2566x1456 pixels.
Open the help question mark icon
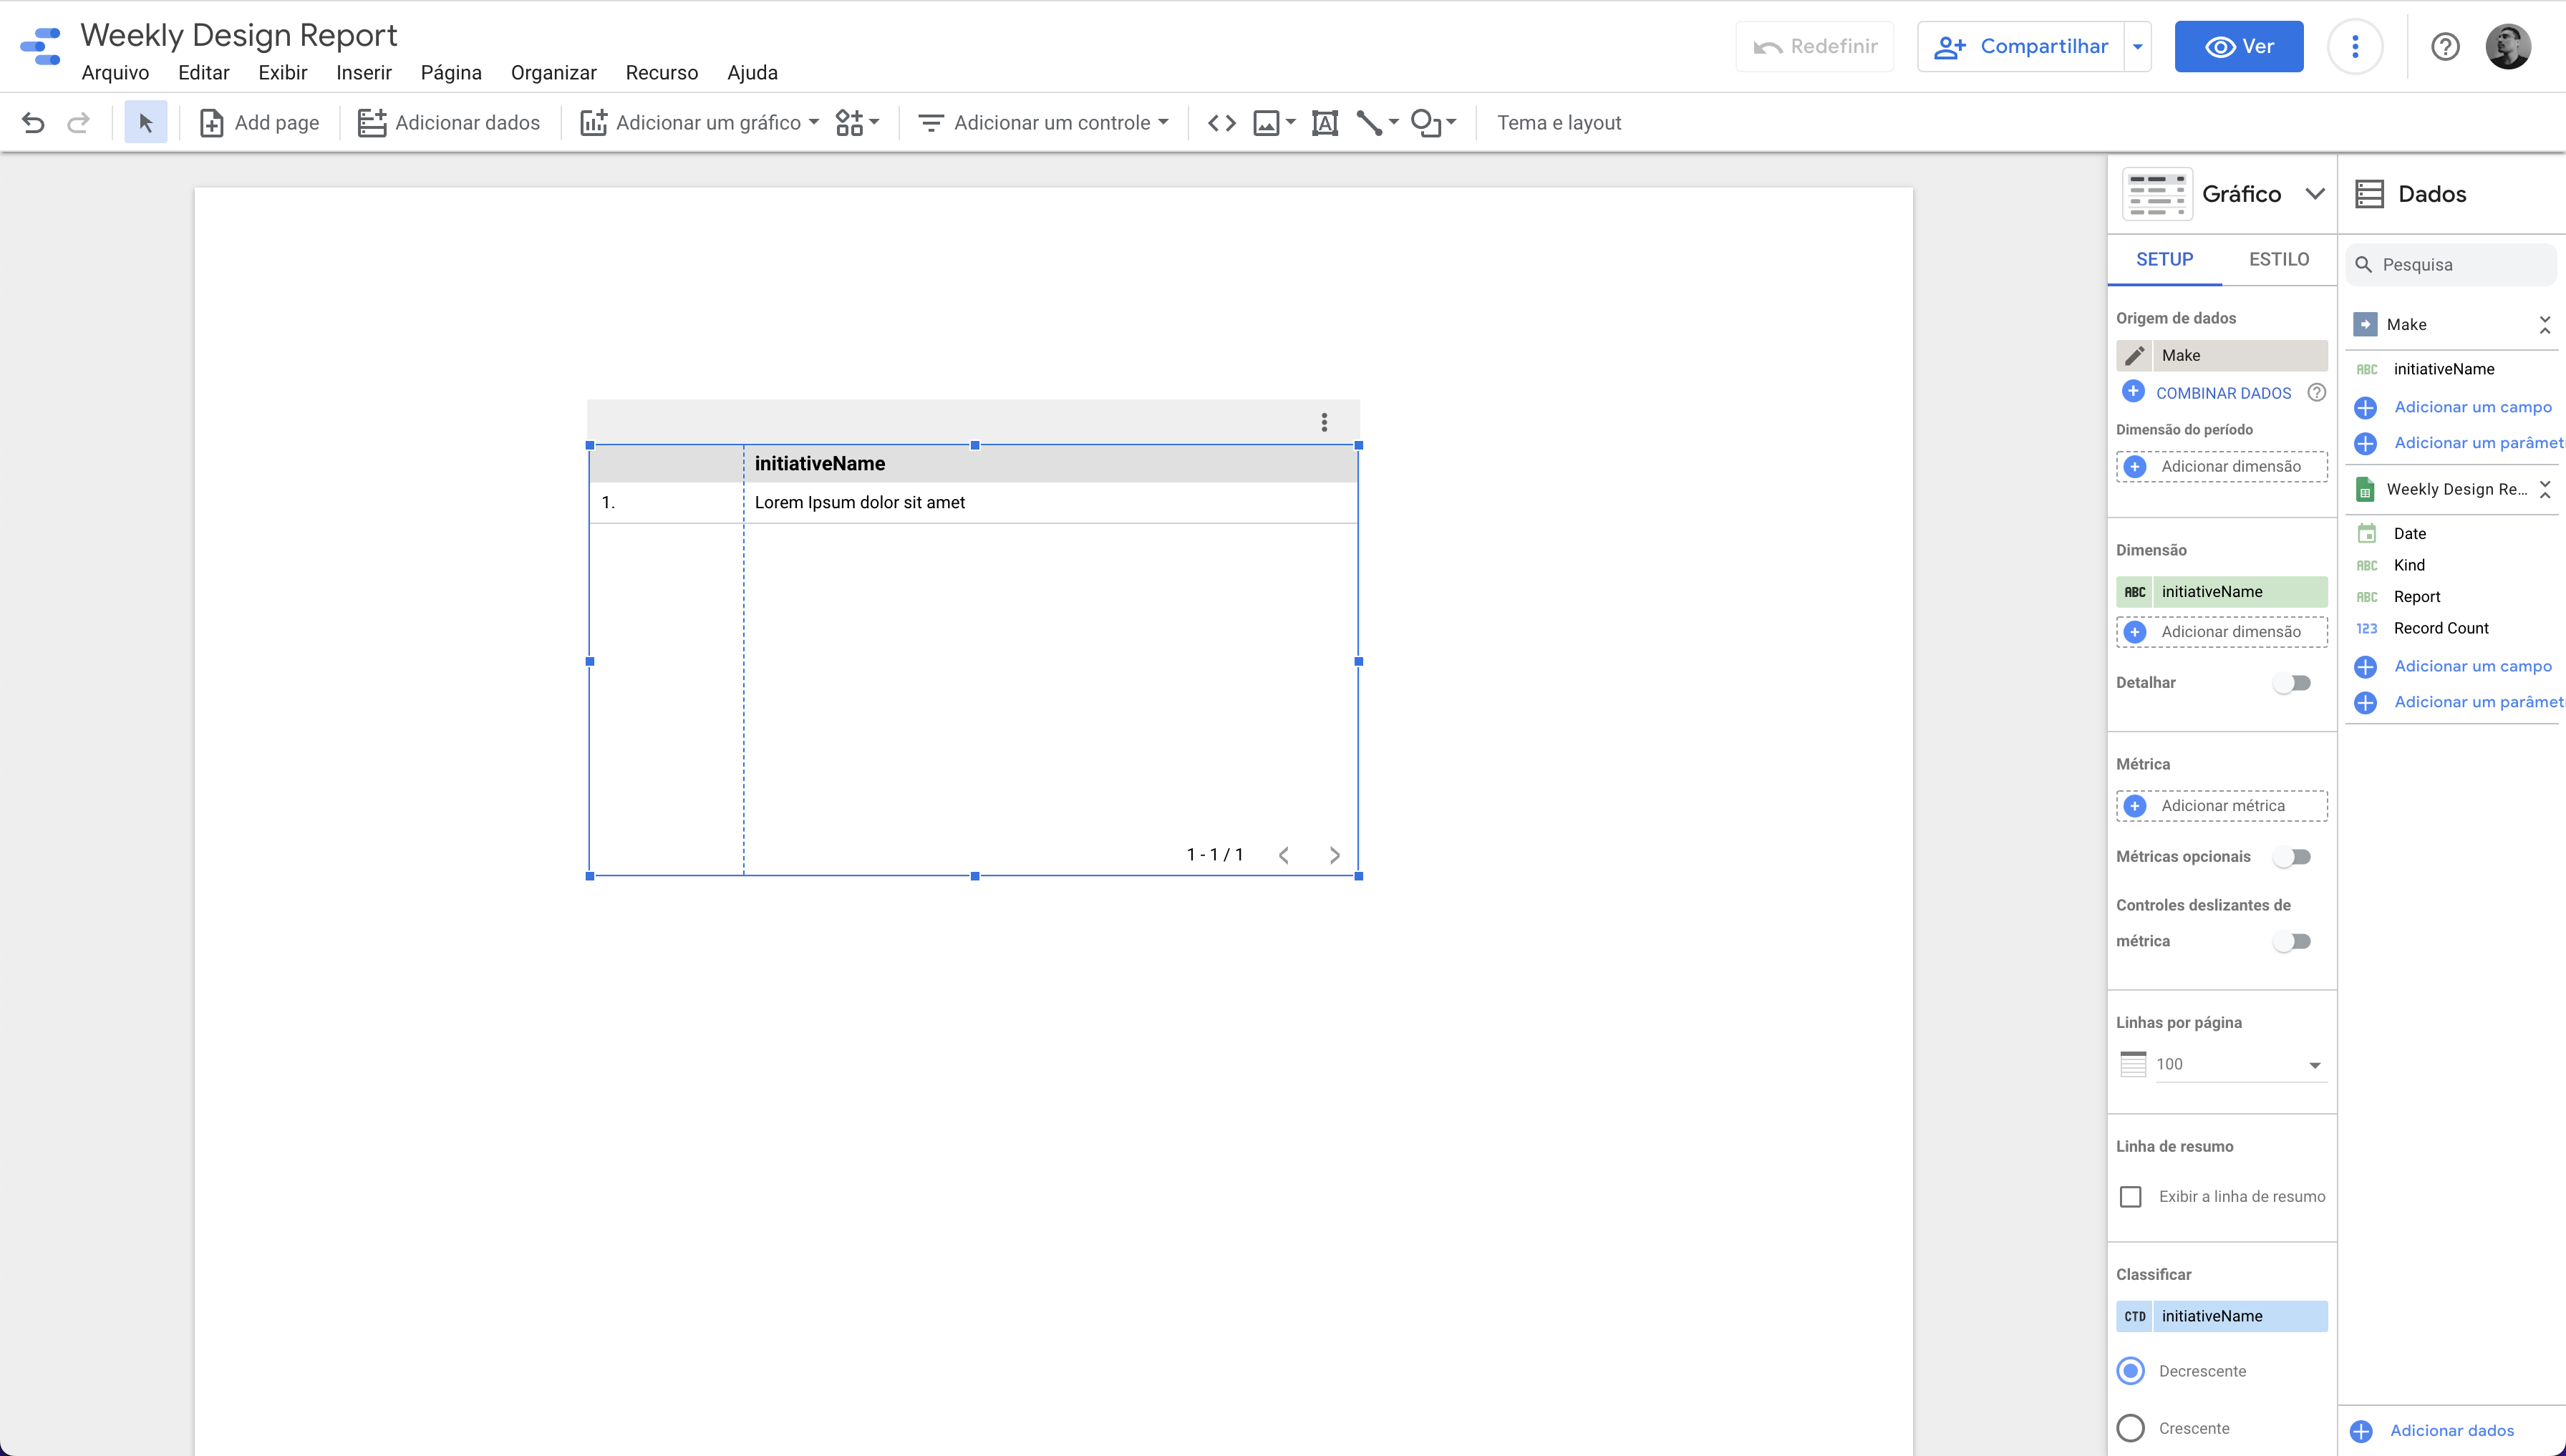(x=2444, y=47)
